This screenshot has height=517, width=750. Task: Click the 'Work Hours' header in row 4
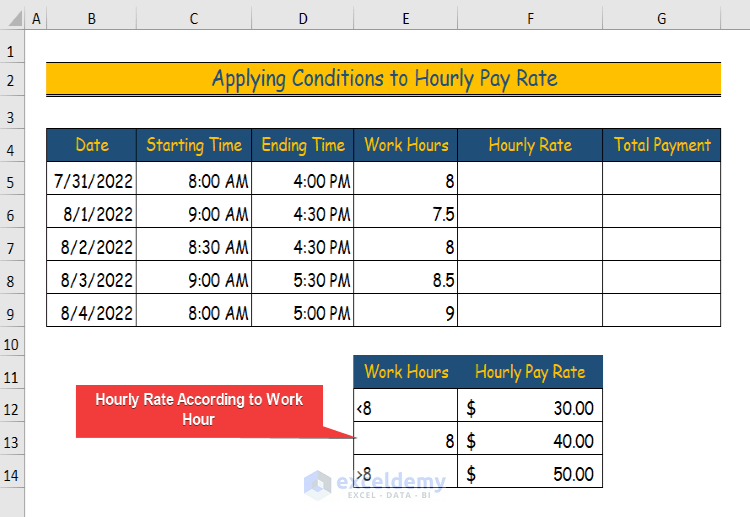pyautogui.click(x=406, y=145)
